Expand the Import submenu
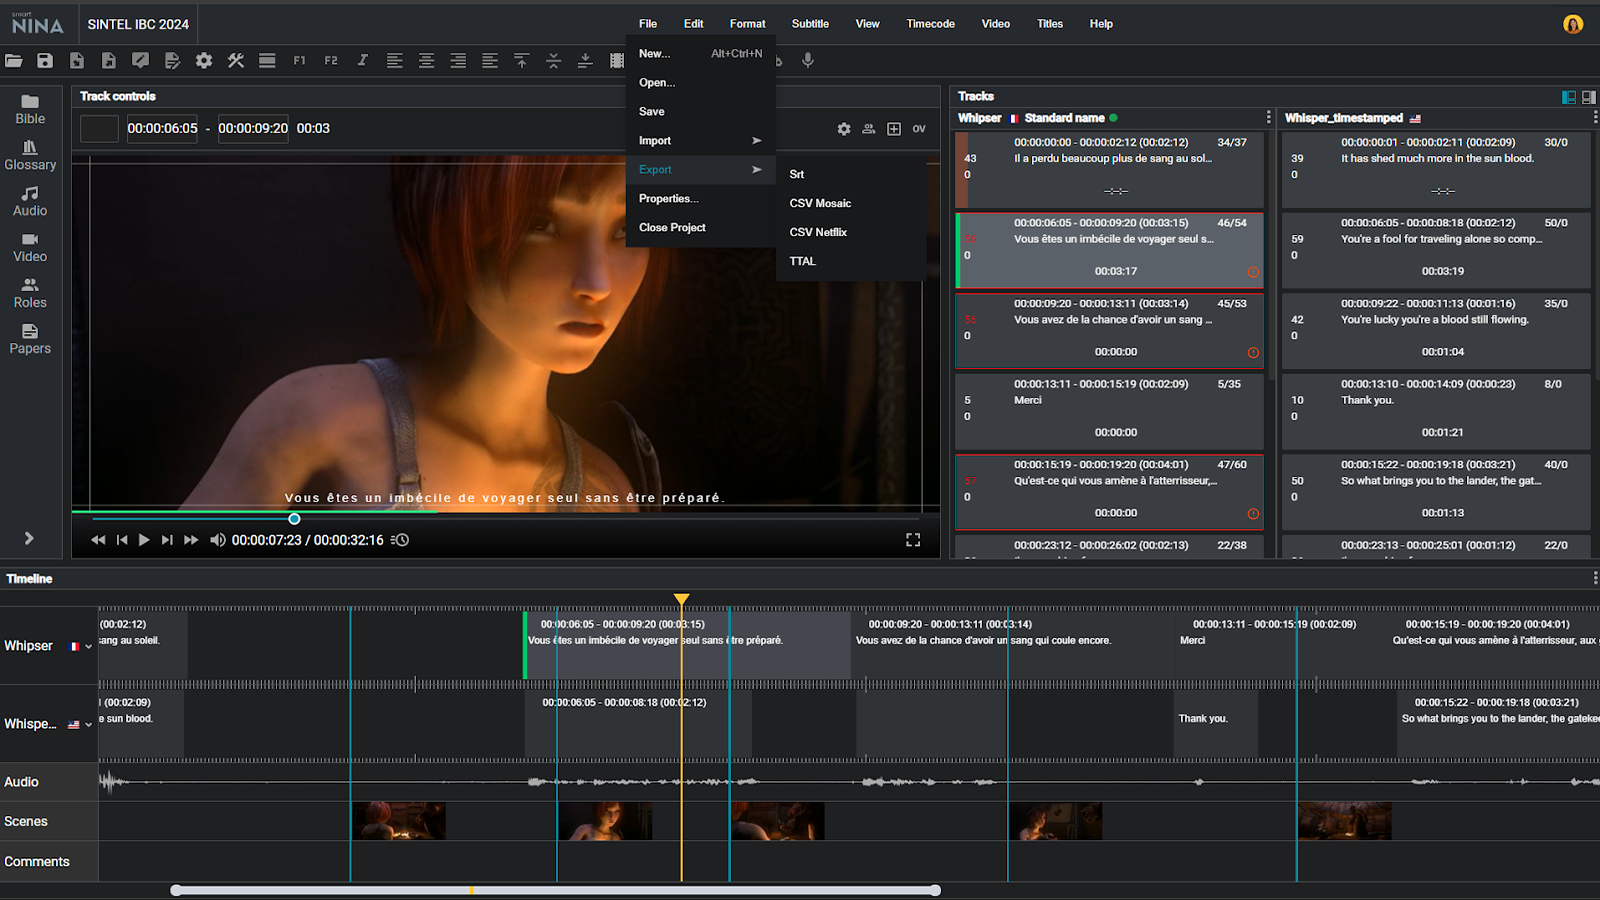This screenshot has width=1600, height=900. (x=700, y=141)
